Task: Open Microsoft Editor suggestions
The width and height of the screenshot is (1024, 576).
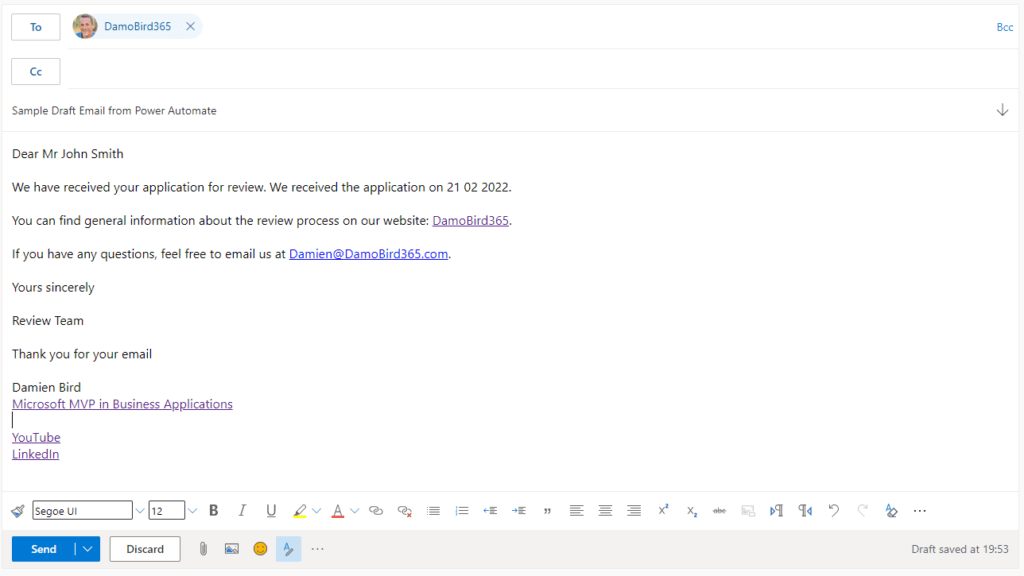Action: click(x=288, y=548)
